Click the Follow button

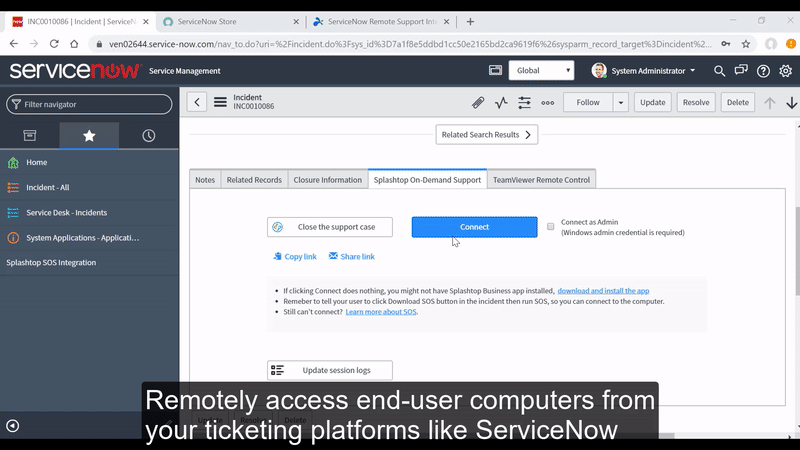tap(588, 103)
